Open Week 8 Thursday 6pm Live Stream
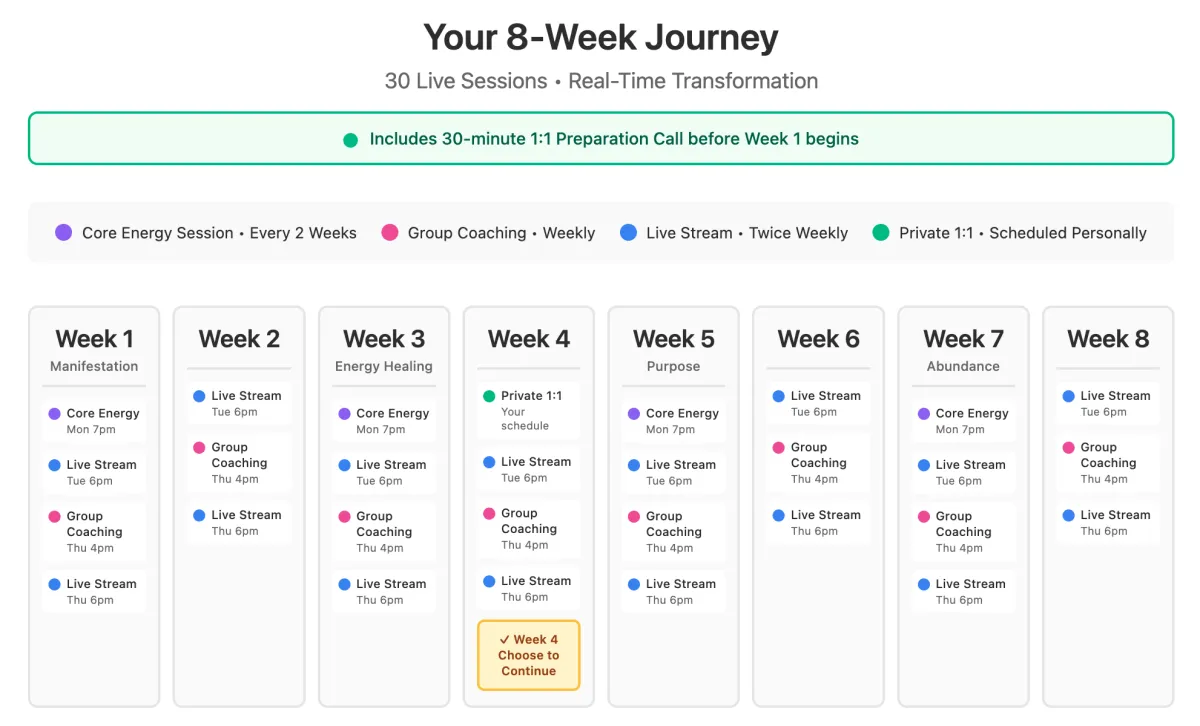 pyautogui.click(x=1108, y=523)
